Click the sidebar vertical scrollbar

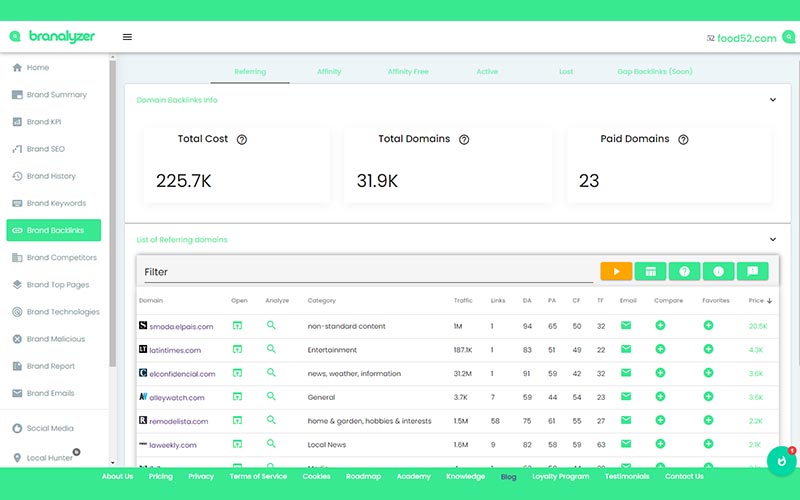click(x=113, y=213)
